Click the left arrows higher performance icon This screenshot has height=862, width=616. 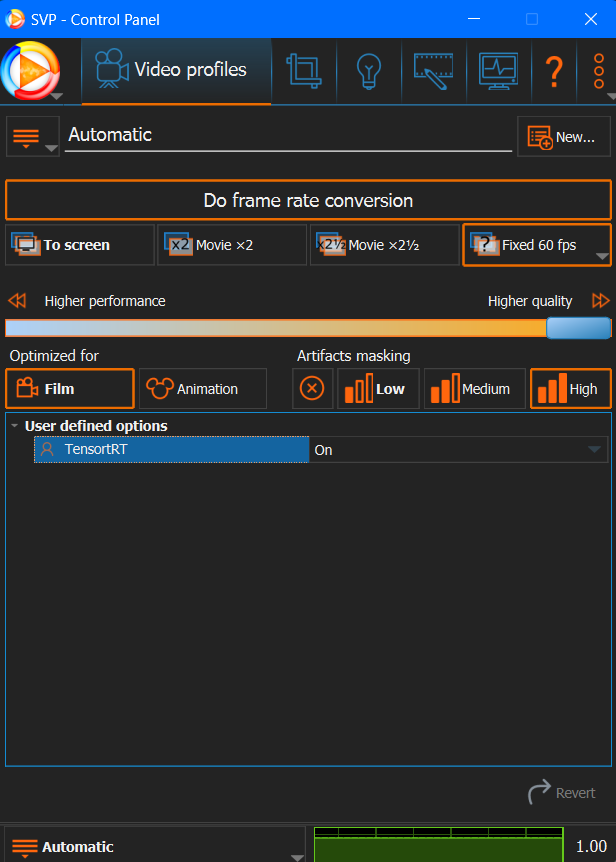coord(16,301)
